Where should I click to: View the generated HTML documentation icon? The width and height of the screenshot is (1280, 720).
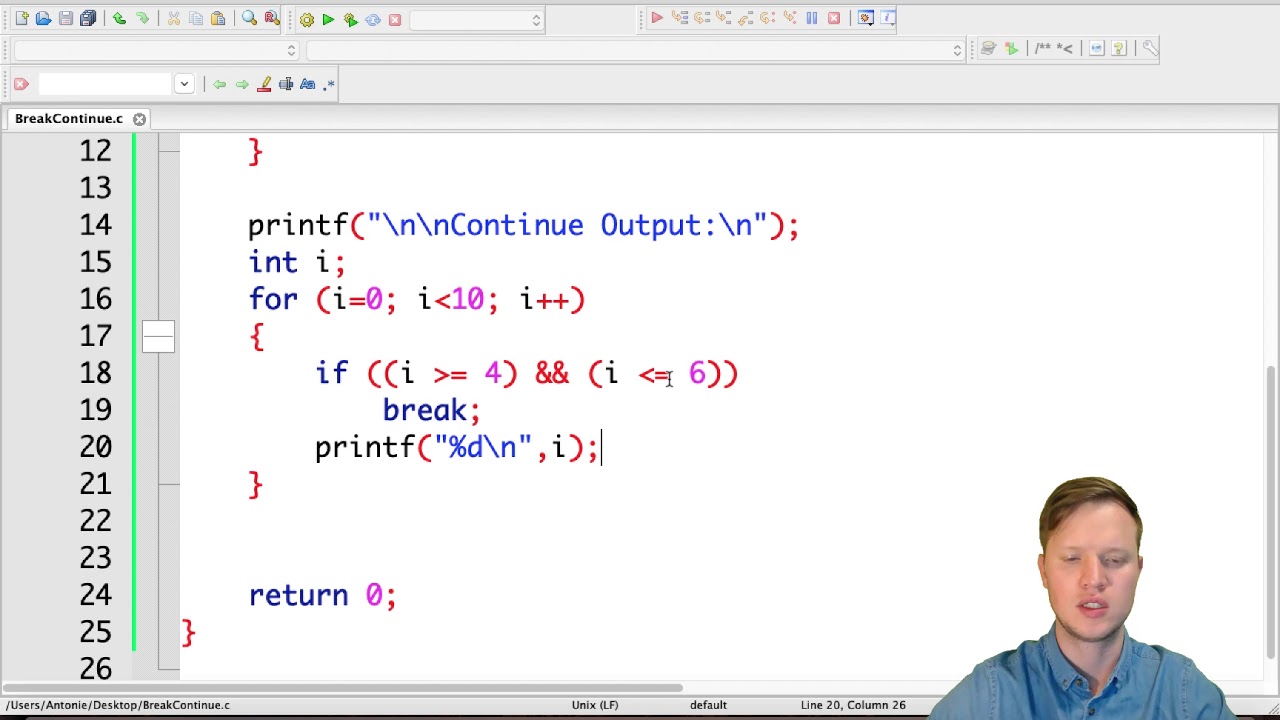pyautogui.click(x=1097, y=48)
